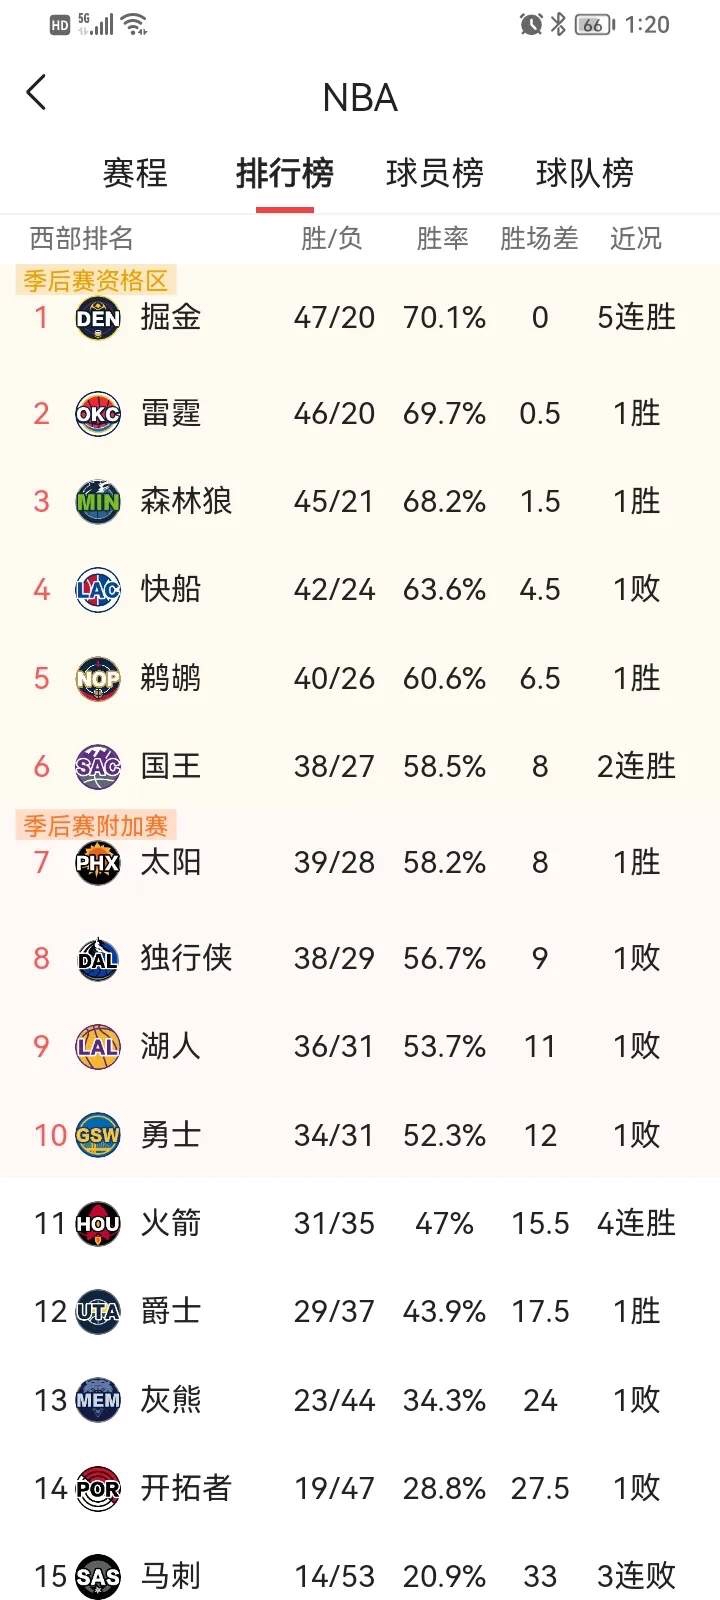Select the Rockets HOU team badge
Screen dimensions: 720x1600
97,1223
